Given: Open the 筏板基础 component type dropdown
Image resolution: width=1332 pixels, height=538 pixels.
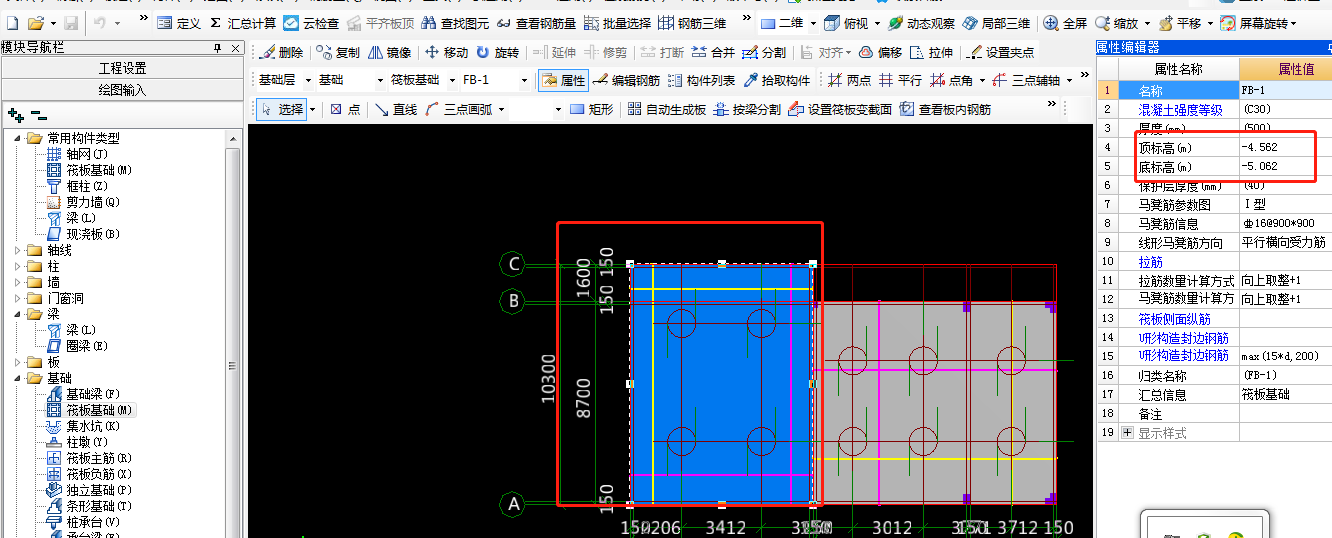Looking at the screenshot, I should (451, 81).
